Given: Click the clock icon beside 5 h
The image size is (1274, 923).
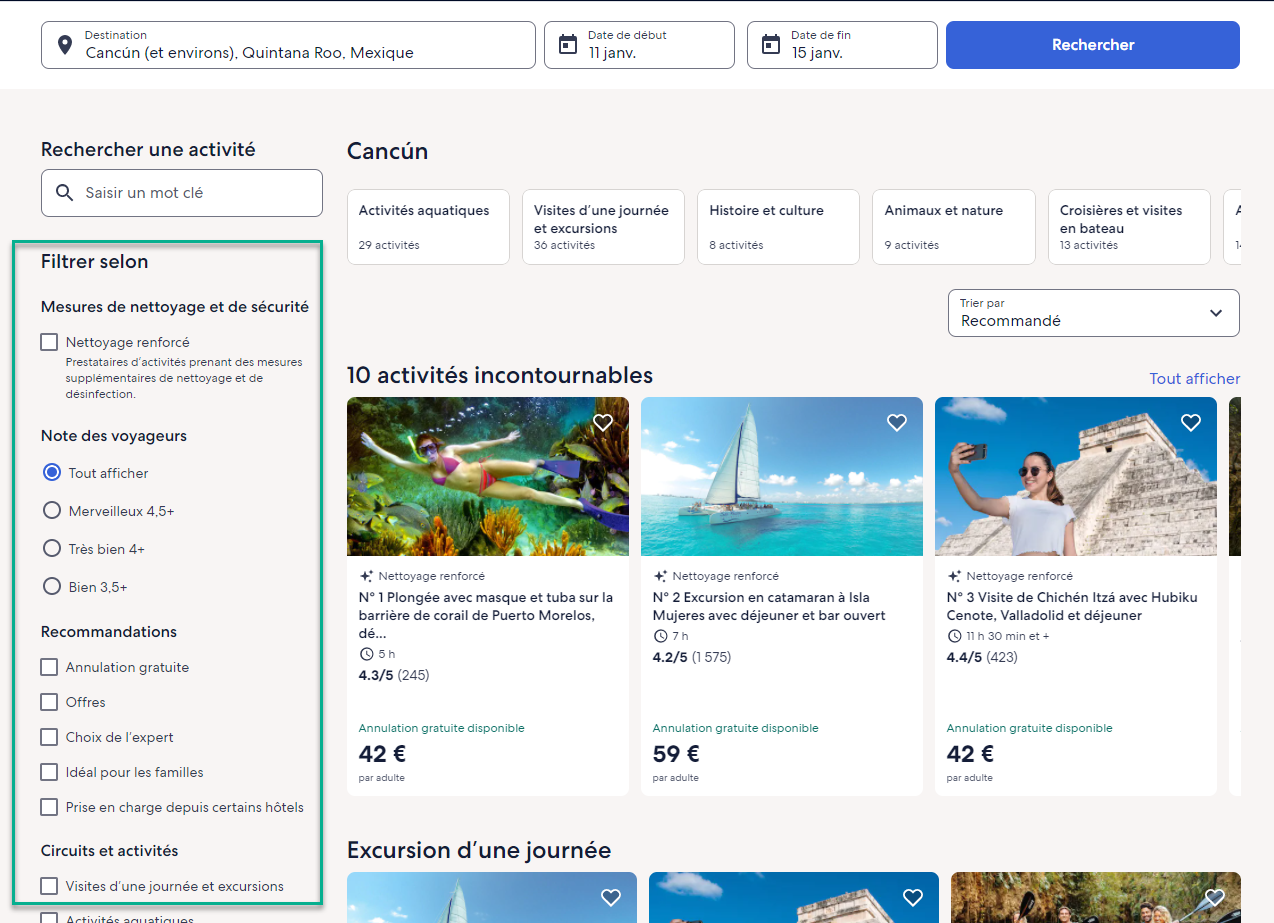Looking at the screenshot, I should tap(366, 654).
